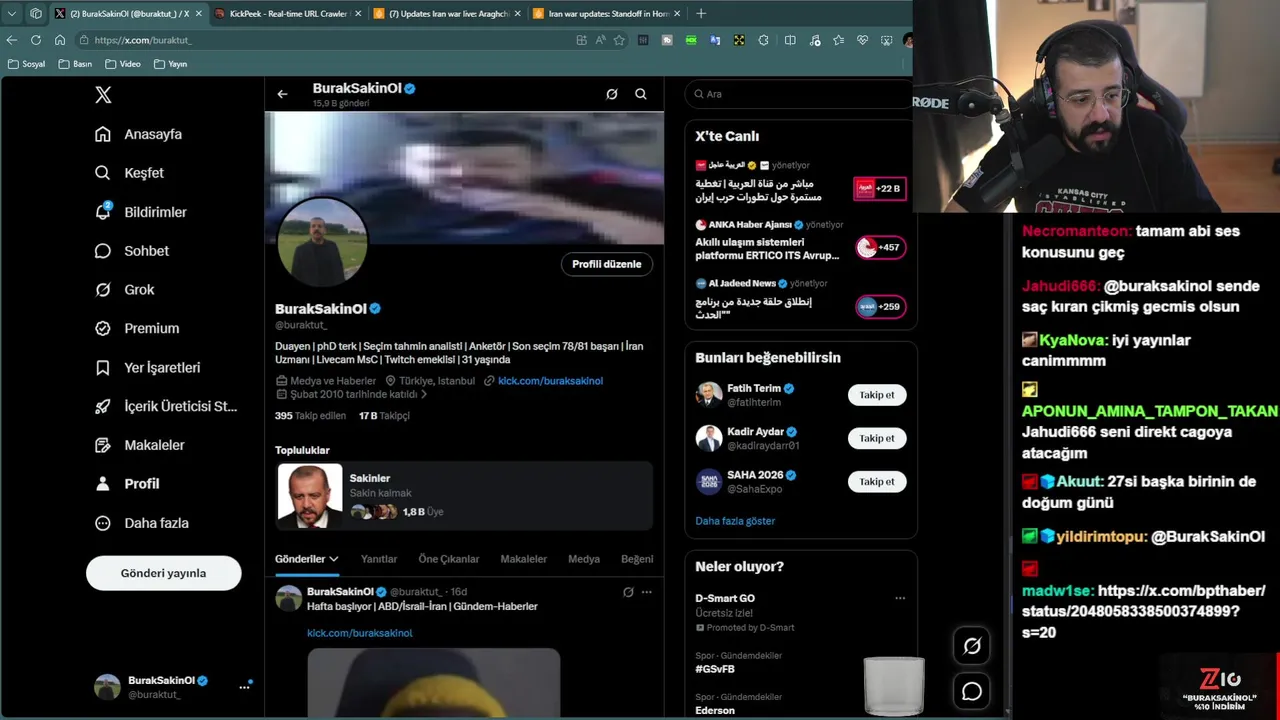Open Video bookmarks folder

click(x=124, y=64)
